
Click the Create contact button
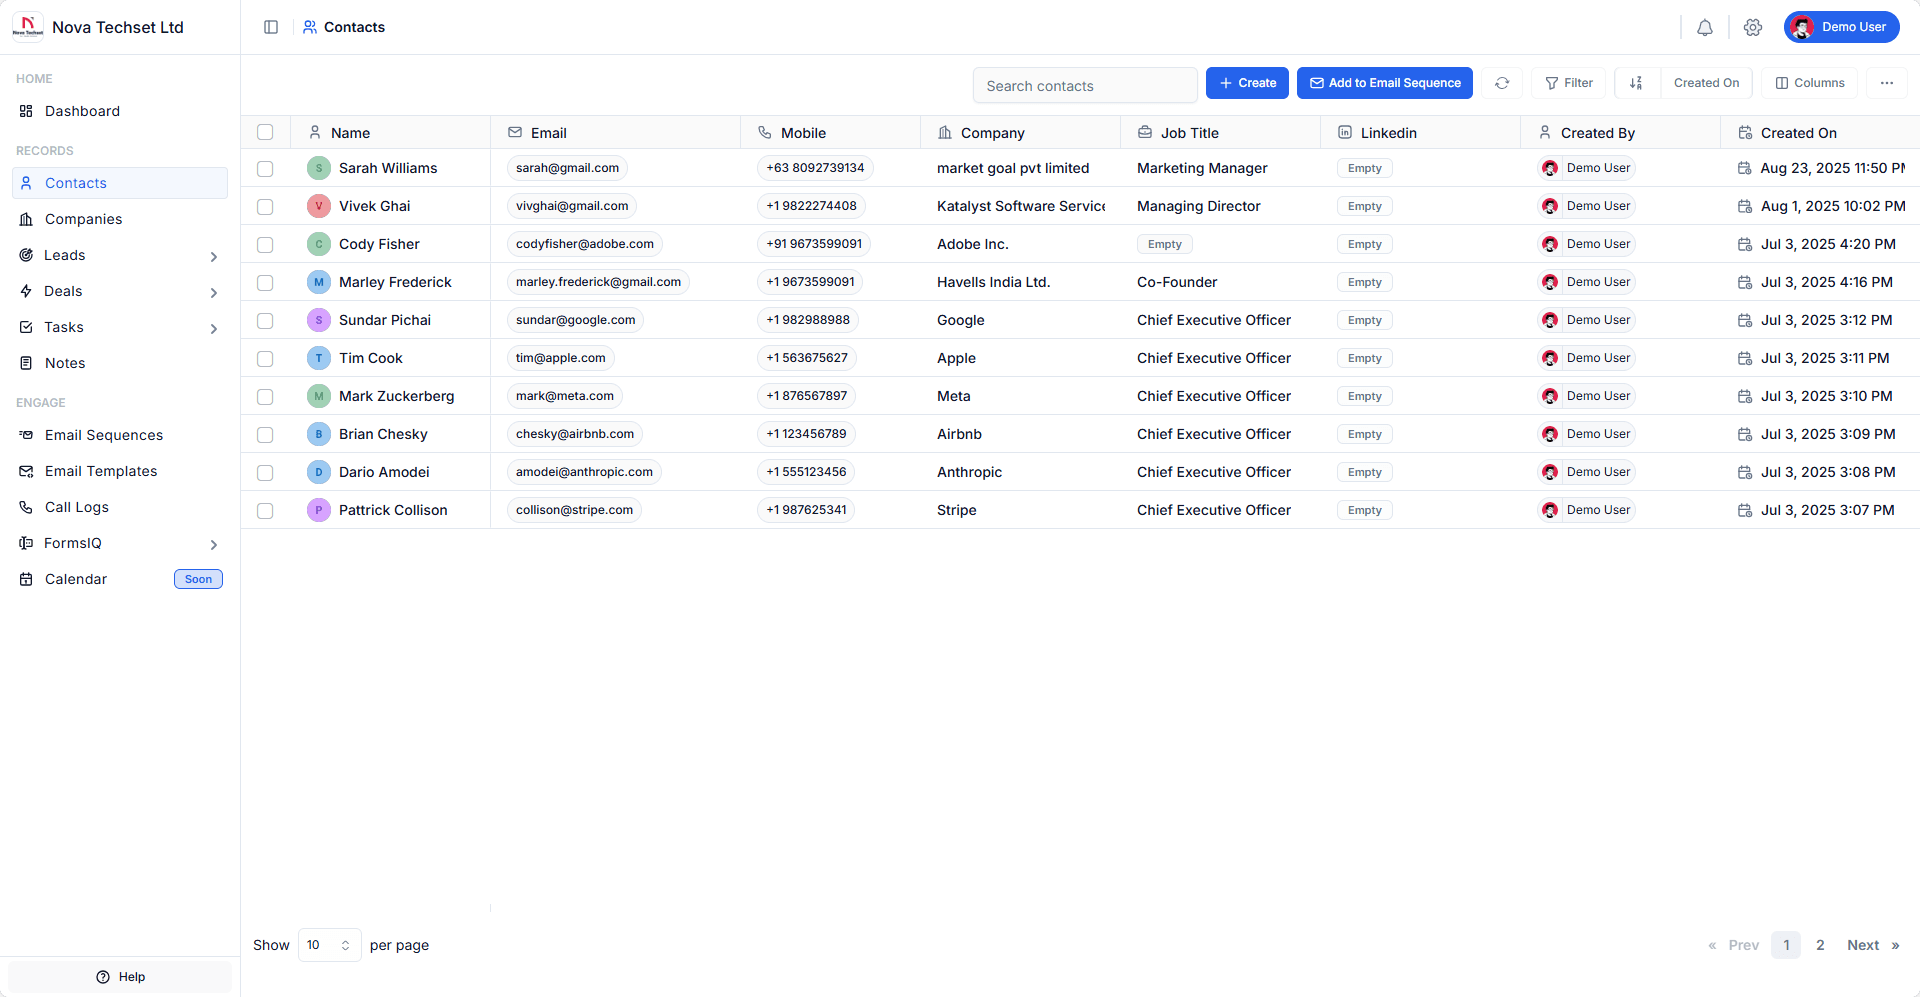point(1247,83)
